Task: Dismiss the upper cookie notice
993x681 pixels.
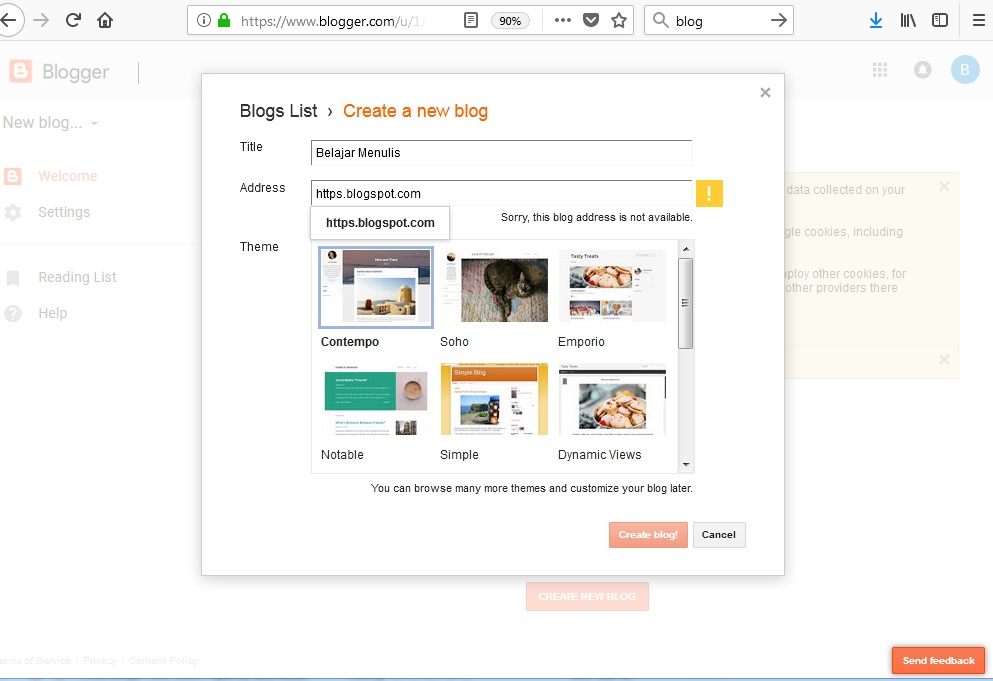Action: 944,186
